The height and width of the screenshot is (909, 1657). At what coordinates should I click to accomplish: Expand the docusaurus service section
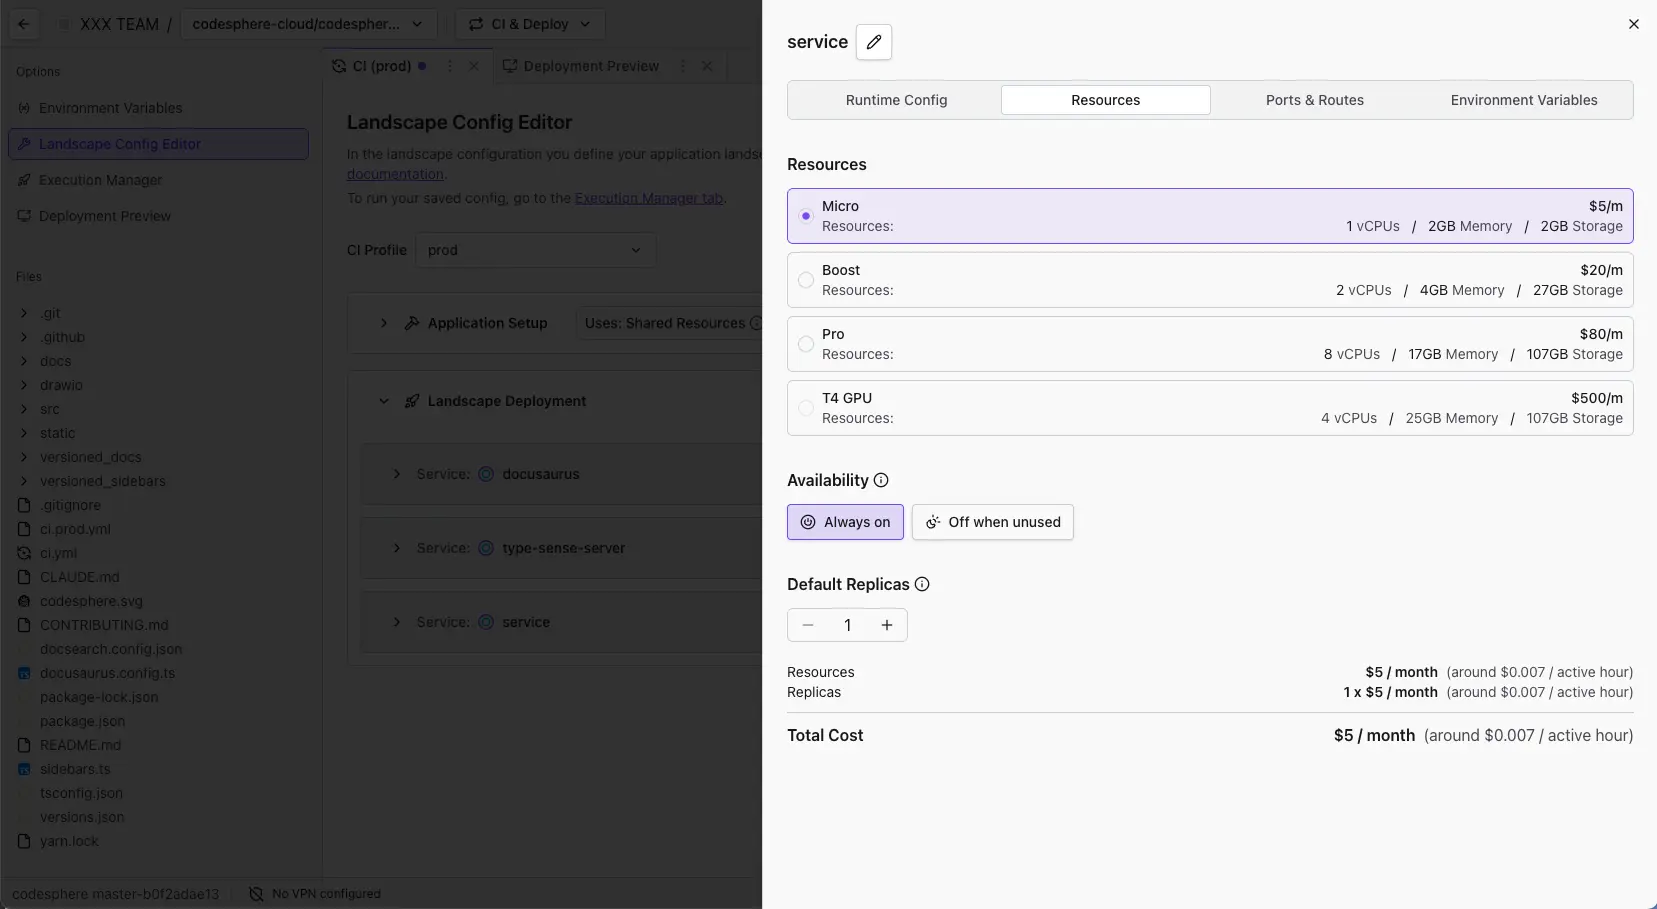click(397, 474)
